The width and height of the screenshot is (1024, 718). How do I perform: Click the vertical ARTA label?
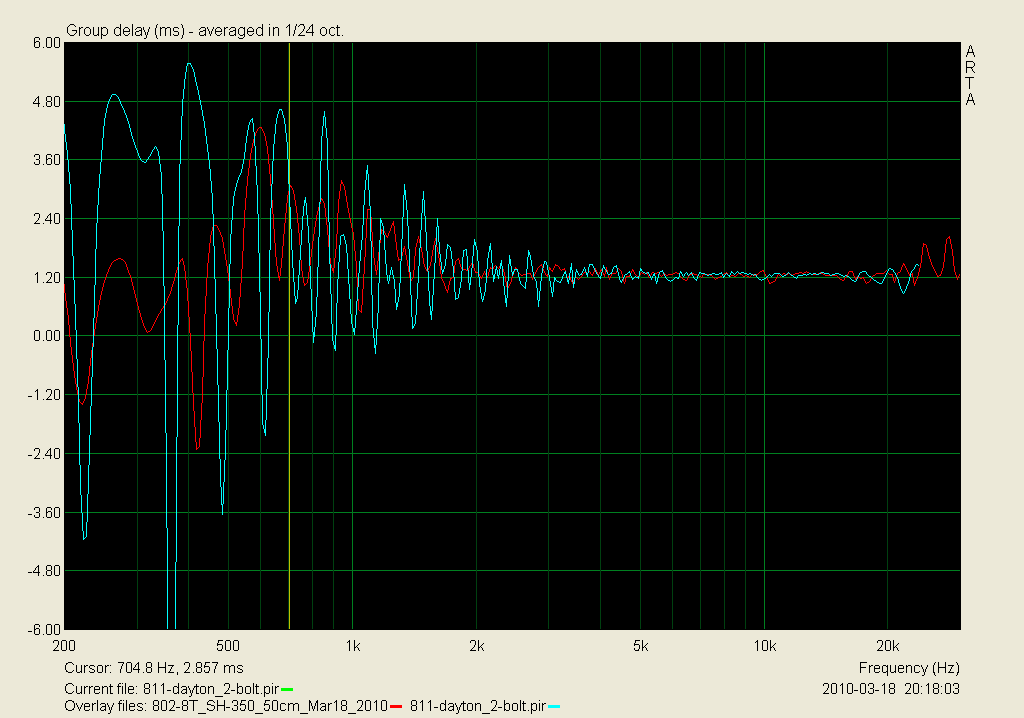(970, 76)
